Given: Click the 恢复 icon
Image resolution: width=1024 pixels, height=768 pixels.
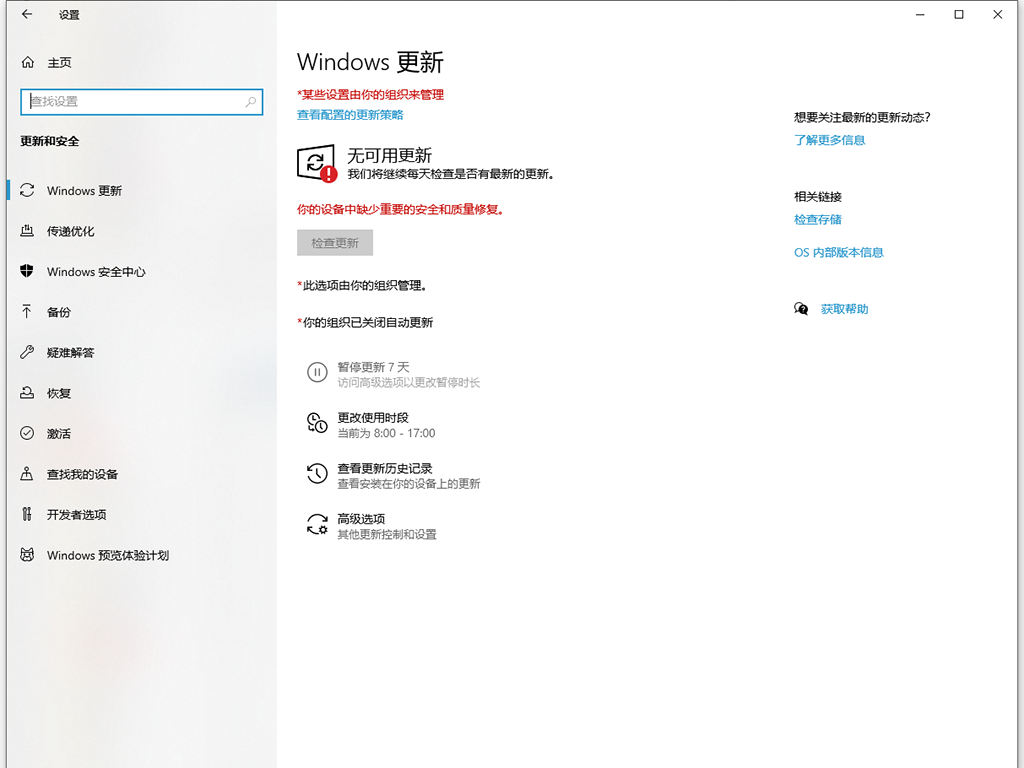Looking at the screenshot, I should click(x=27, y=392).
